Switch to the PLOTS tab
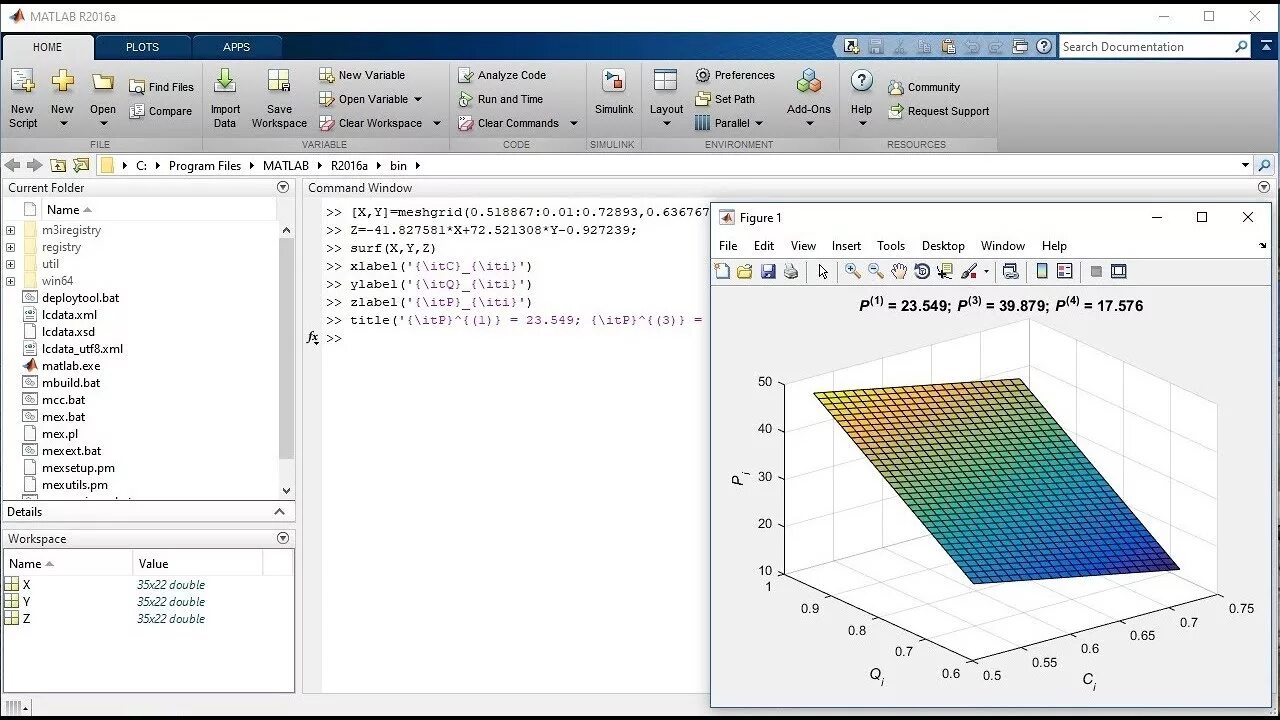This screenshot has height=720, width=1280. click(142, 47)
